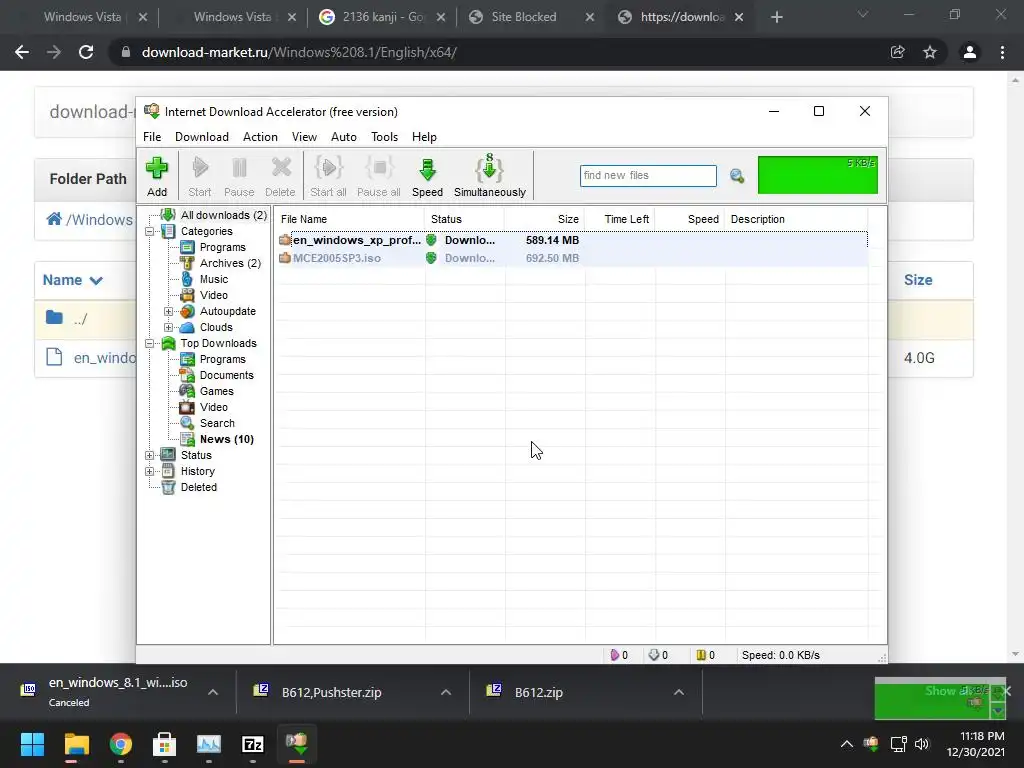Open the Windows Start menu
The height and width of the screenshot is (768, 1024).
pyautogui.click(x=32, y=744)
